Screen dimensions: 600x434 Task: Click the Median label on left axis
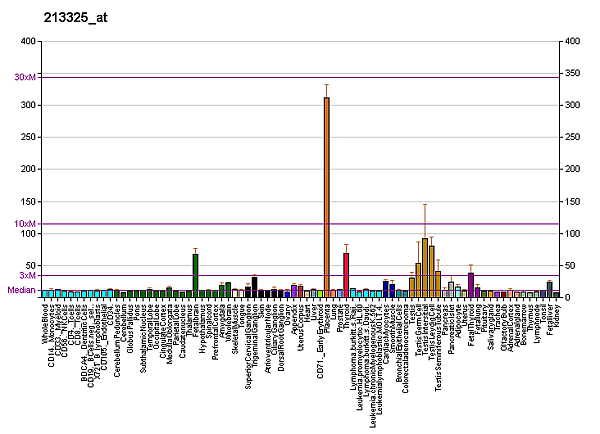point(21,290)
